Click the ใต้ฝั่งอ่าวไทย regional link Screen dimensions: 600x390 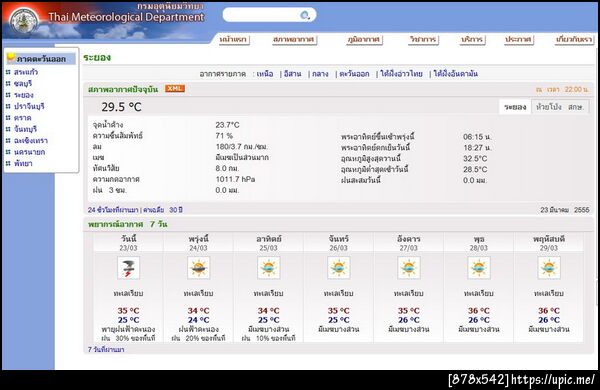tap(401, 74)
